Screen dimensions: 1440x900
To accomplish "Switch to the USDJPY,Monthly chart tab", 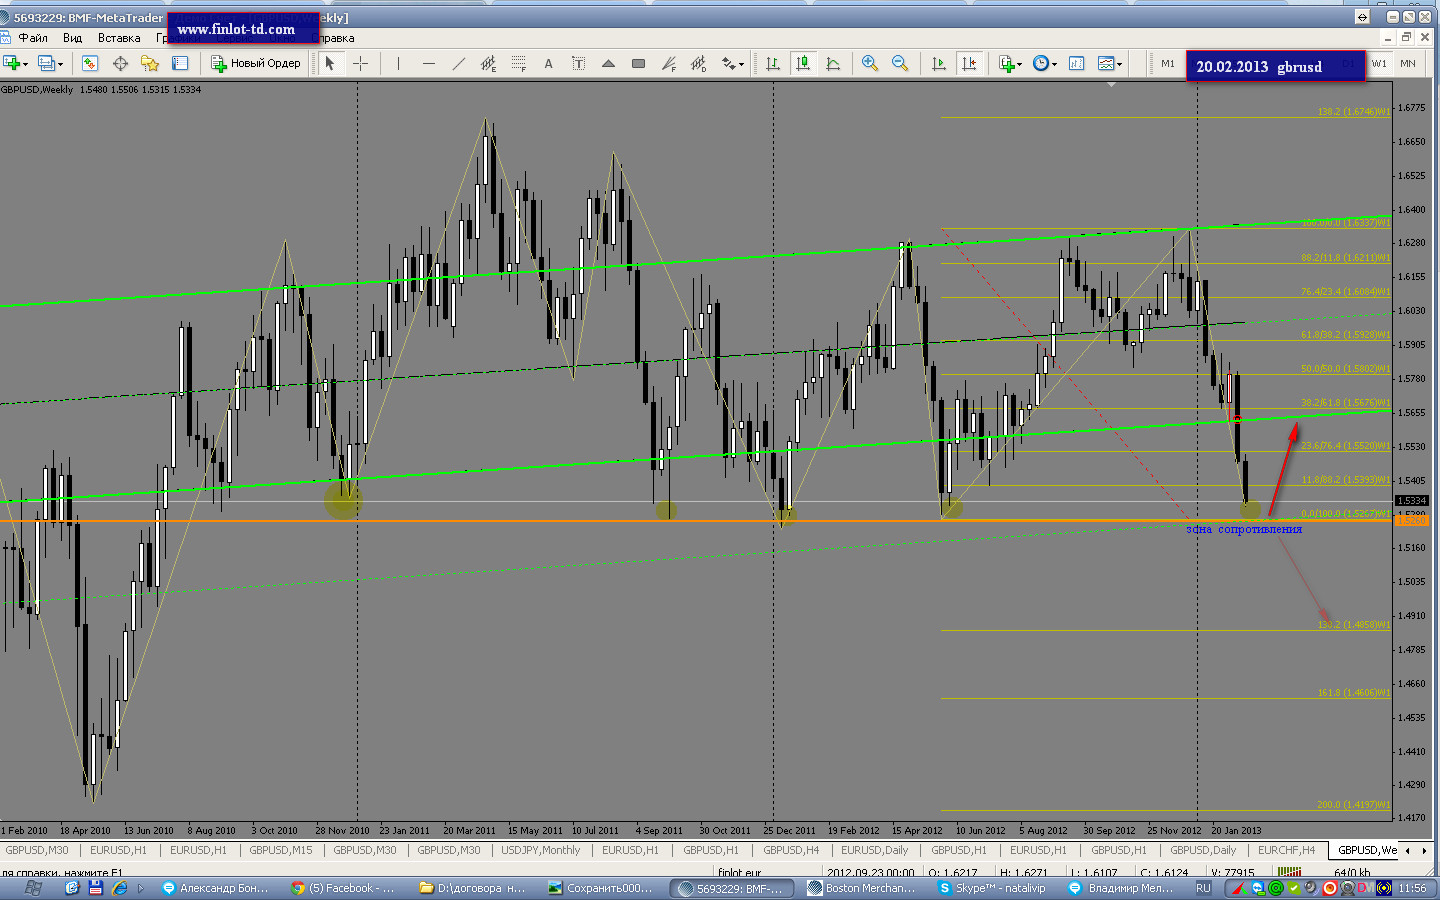I will tap(540, 850).
